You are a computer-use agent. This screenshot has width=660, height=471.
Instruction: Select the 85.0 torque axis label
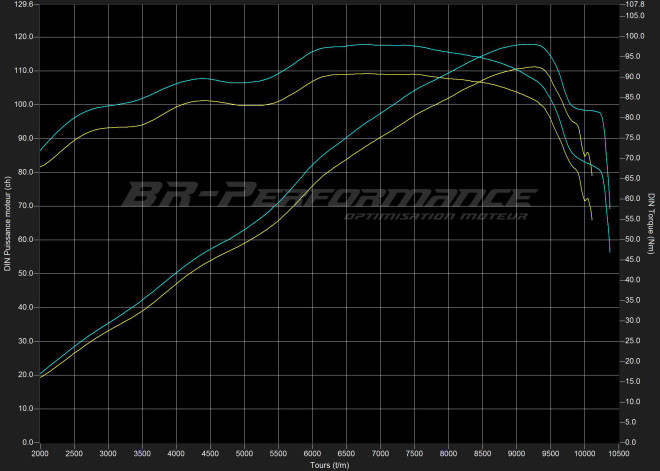click(x=633, y=97)
